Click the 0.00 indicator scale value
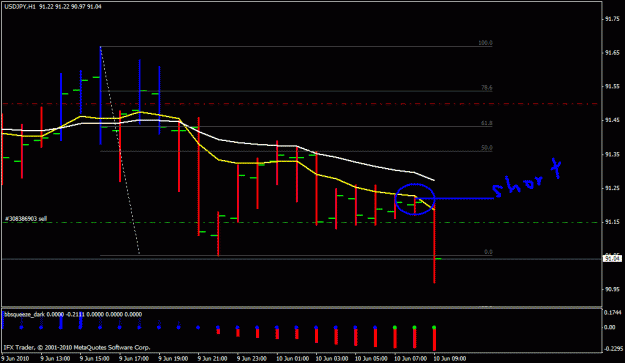 coord(610,327)
